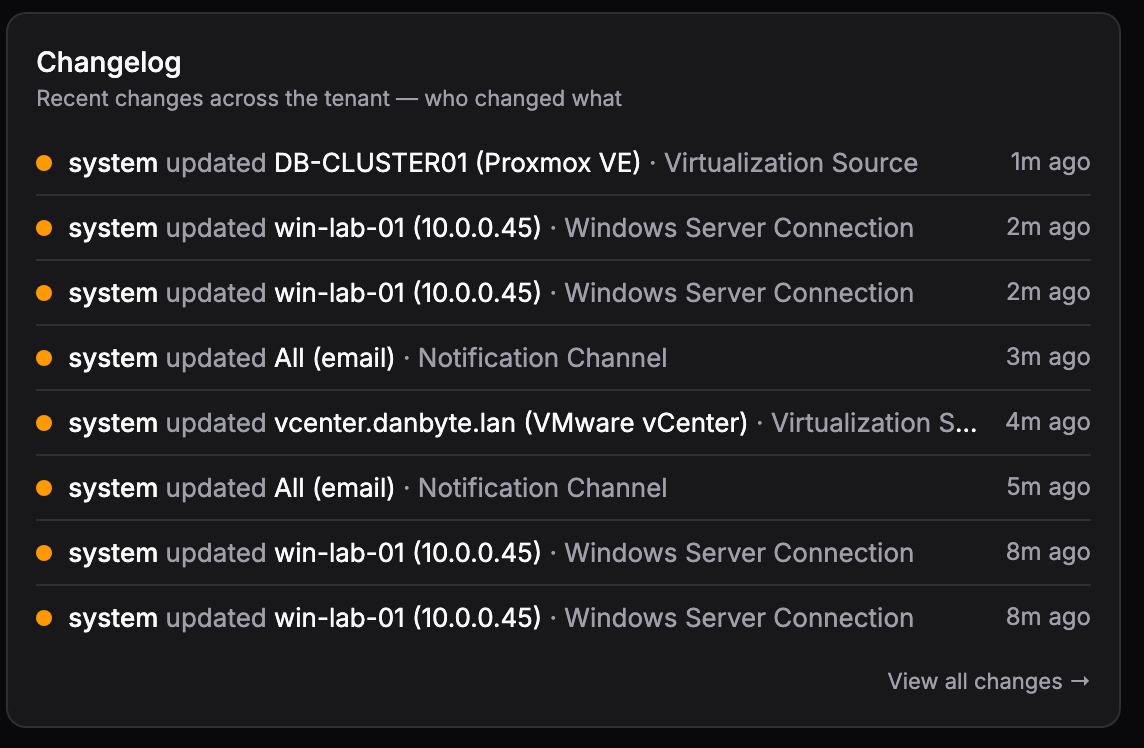Click truncated Virtualization S... label
1144x748 pixels.
click(x=874, y=423)
